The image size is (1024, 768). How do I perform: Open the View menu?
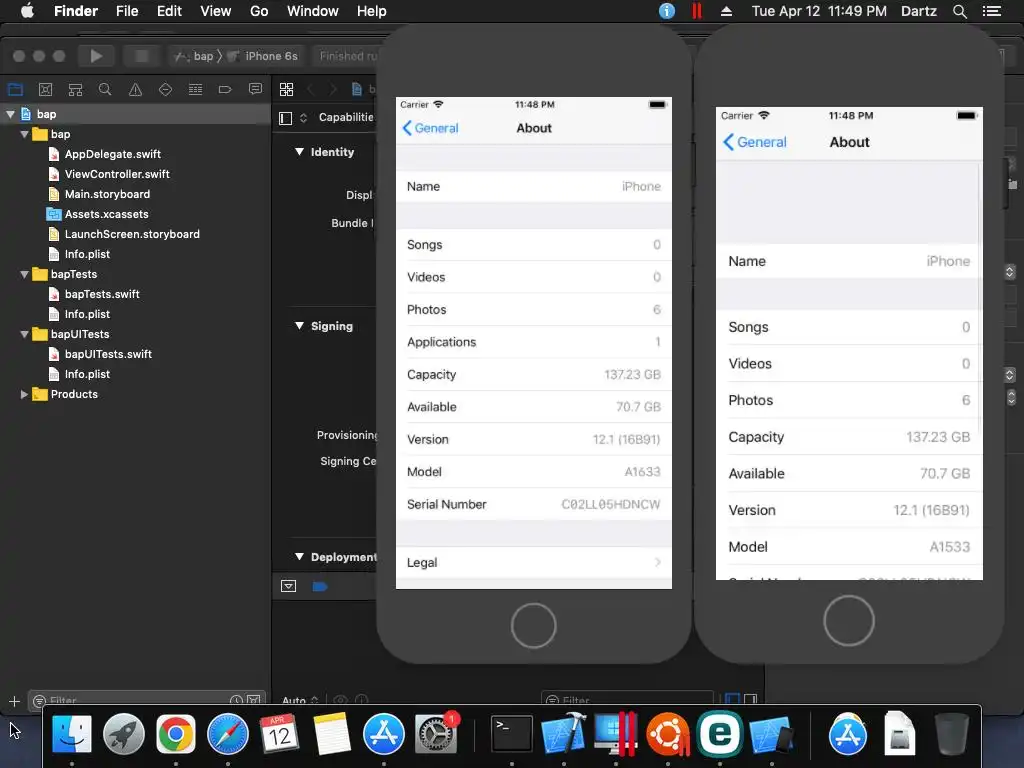tap(216, 11)
